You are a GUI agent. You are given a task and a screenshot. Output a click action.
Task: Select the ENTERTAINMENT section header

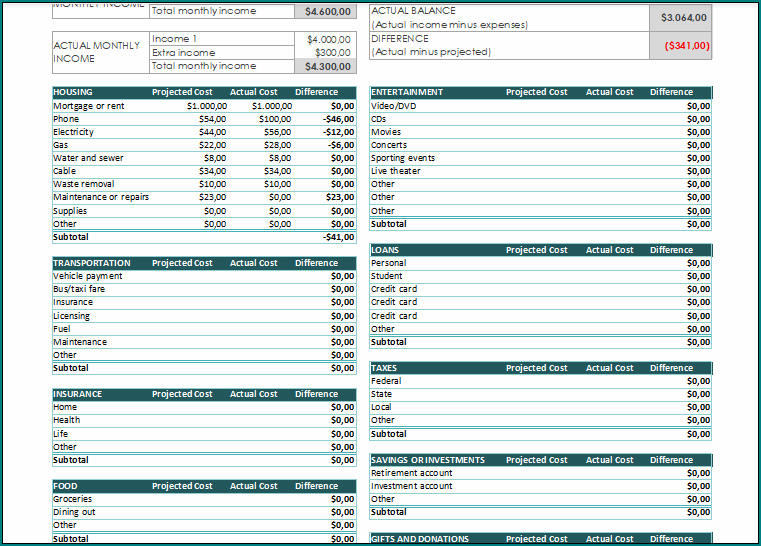pos(407,92)
